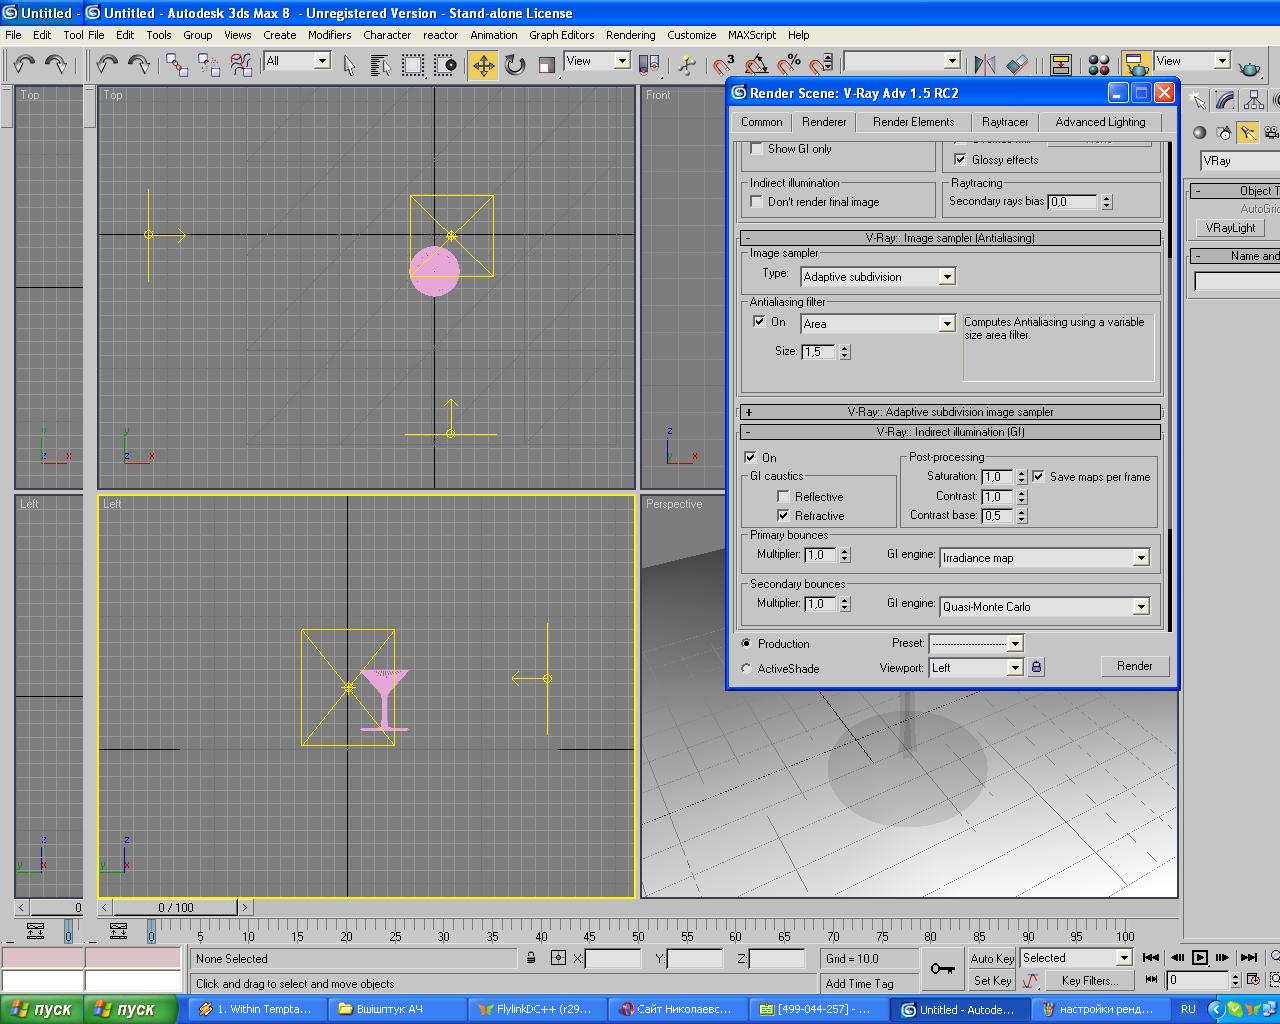Click the Rectangular Selection Region icon

point(413,65)
